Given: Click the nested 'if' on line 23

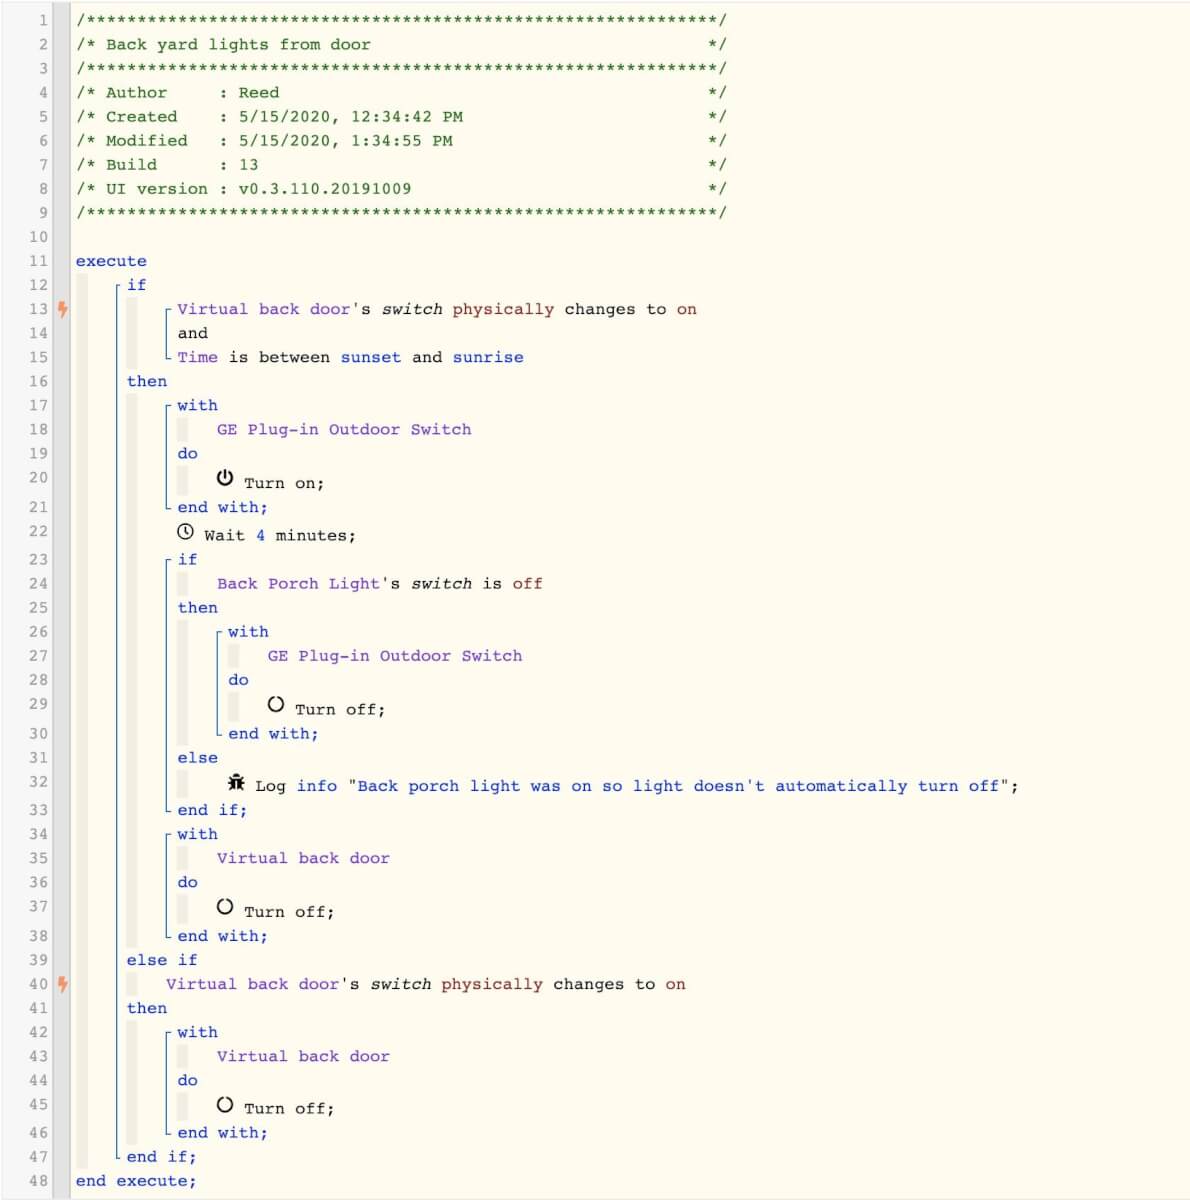Looking at the screenshot, I should click(187, 560).
